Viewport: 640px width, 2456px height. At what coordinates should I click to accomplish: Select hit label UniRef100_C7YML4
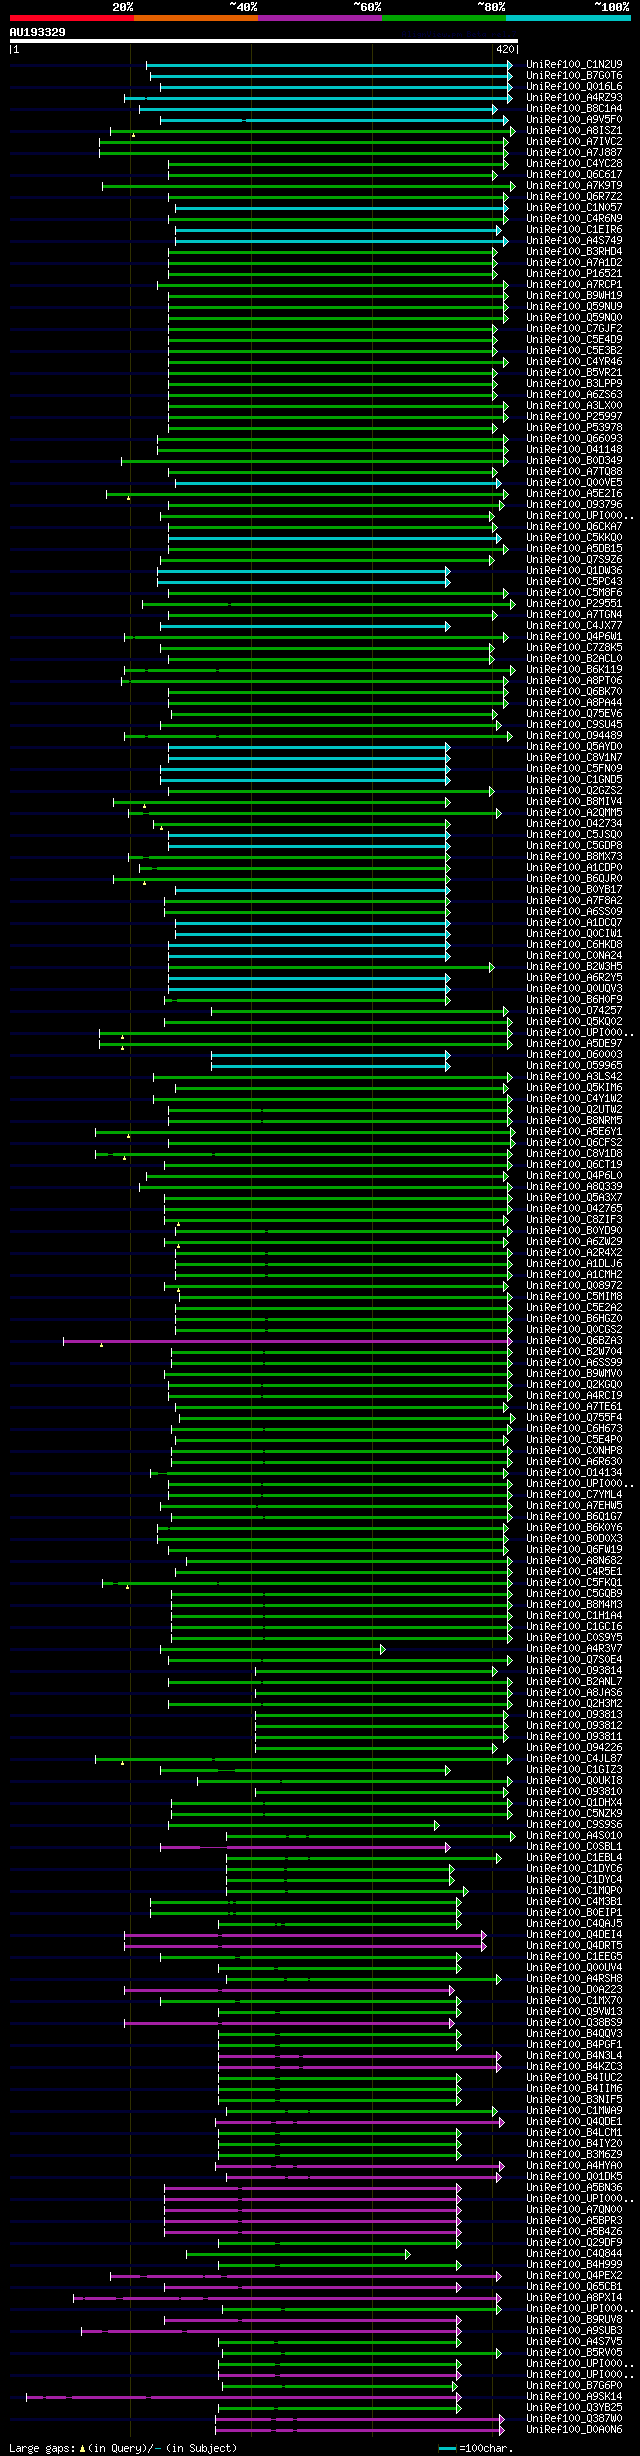pos(574,1495)
